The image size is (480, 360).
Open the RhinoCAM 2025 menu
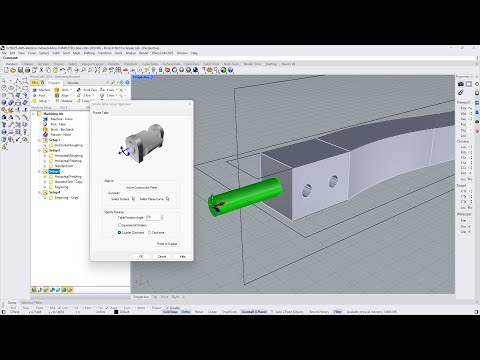click(x=162, y=53)
